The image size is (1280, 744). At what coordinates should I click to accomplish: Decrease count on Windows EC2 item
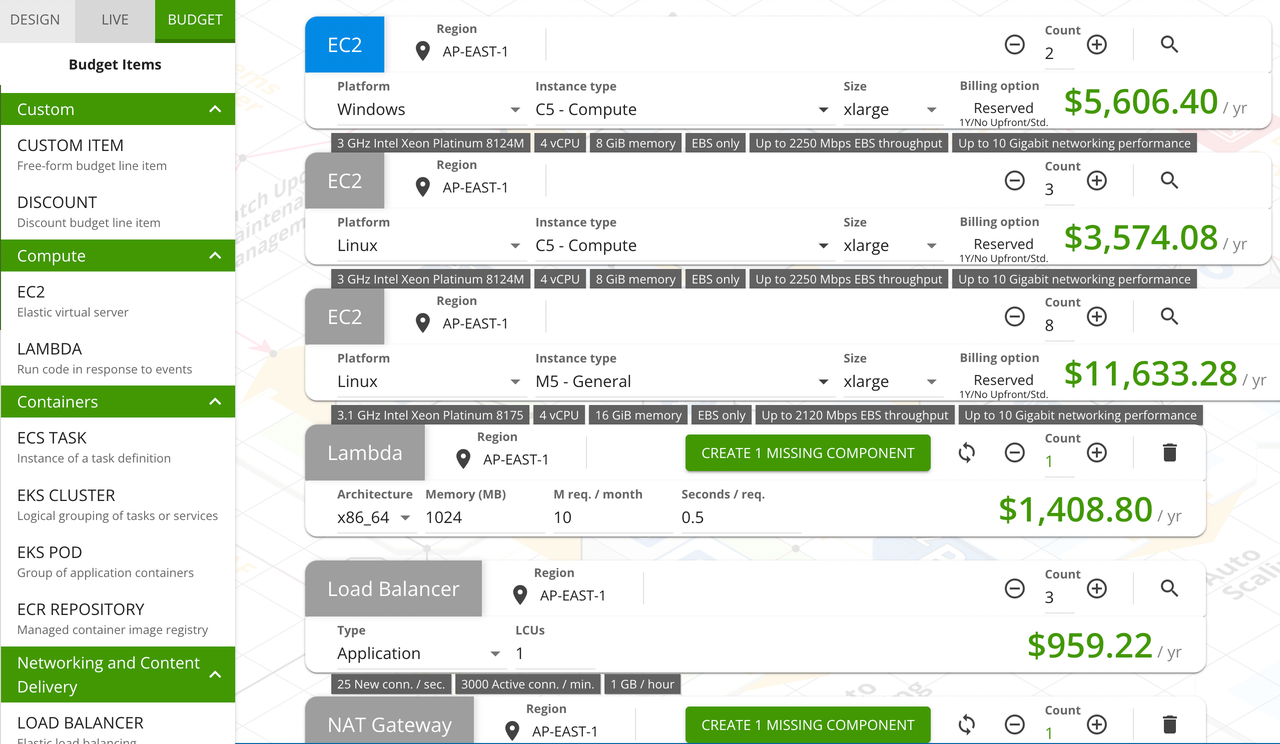[x=1014, y=44]
